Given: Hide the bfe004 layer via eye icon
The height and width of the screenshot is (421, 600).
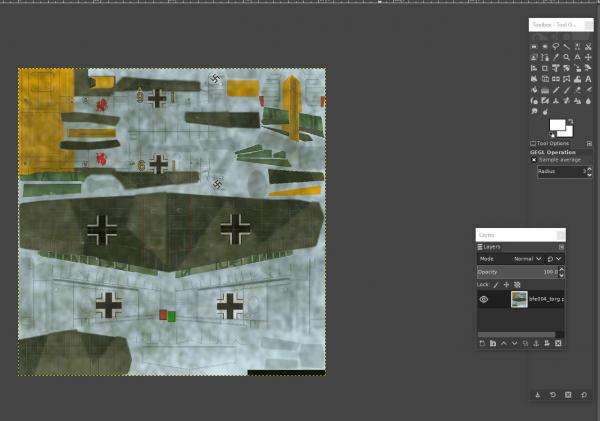Looking at the screenshot, I should [484, 299].
